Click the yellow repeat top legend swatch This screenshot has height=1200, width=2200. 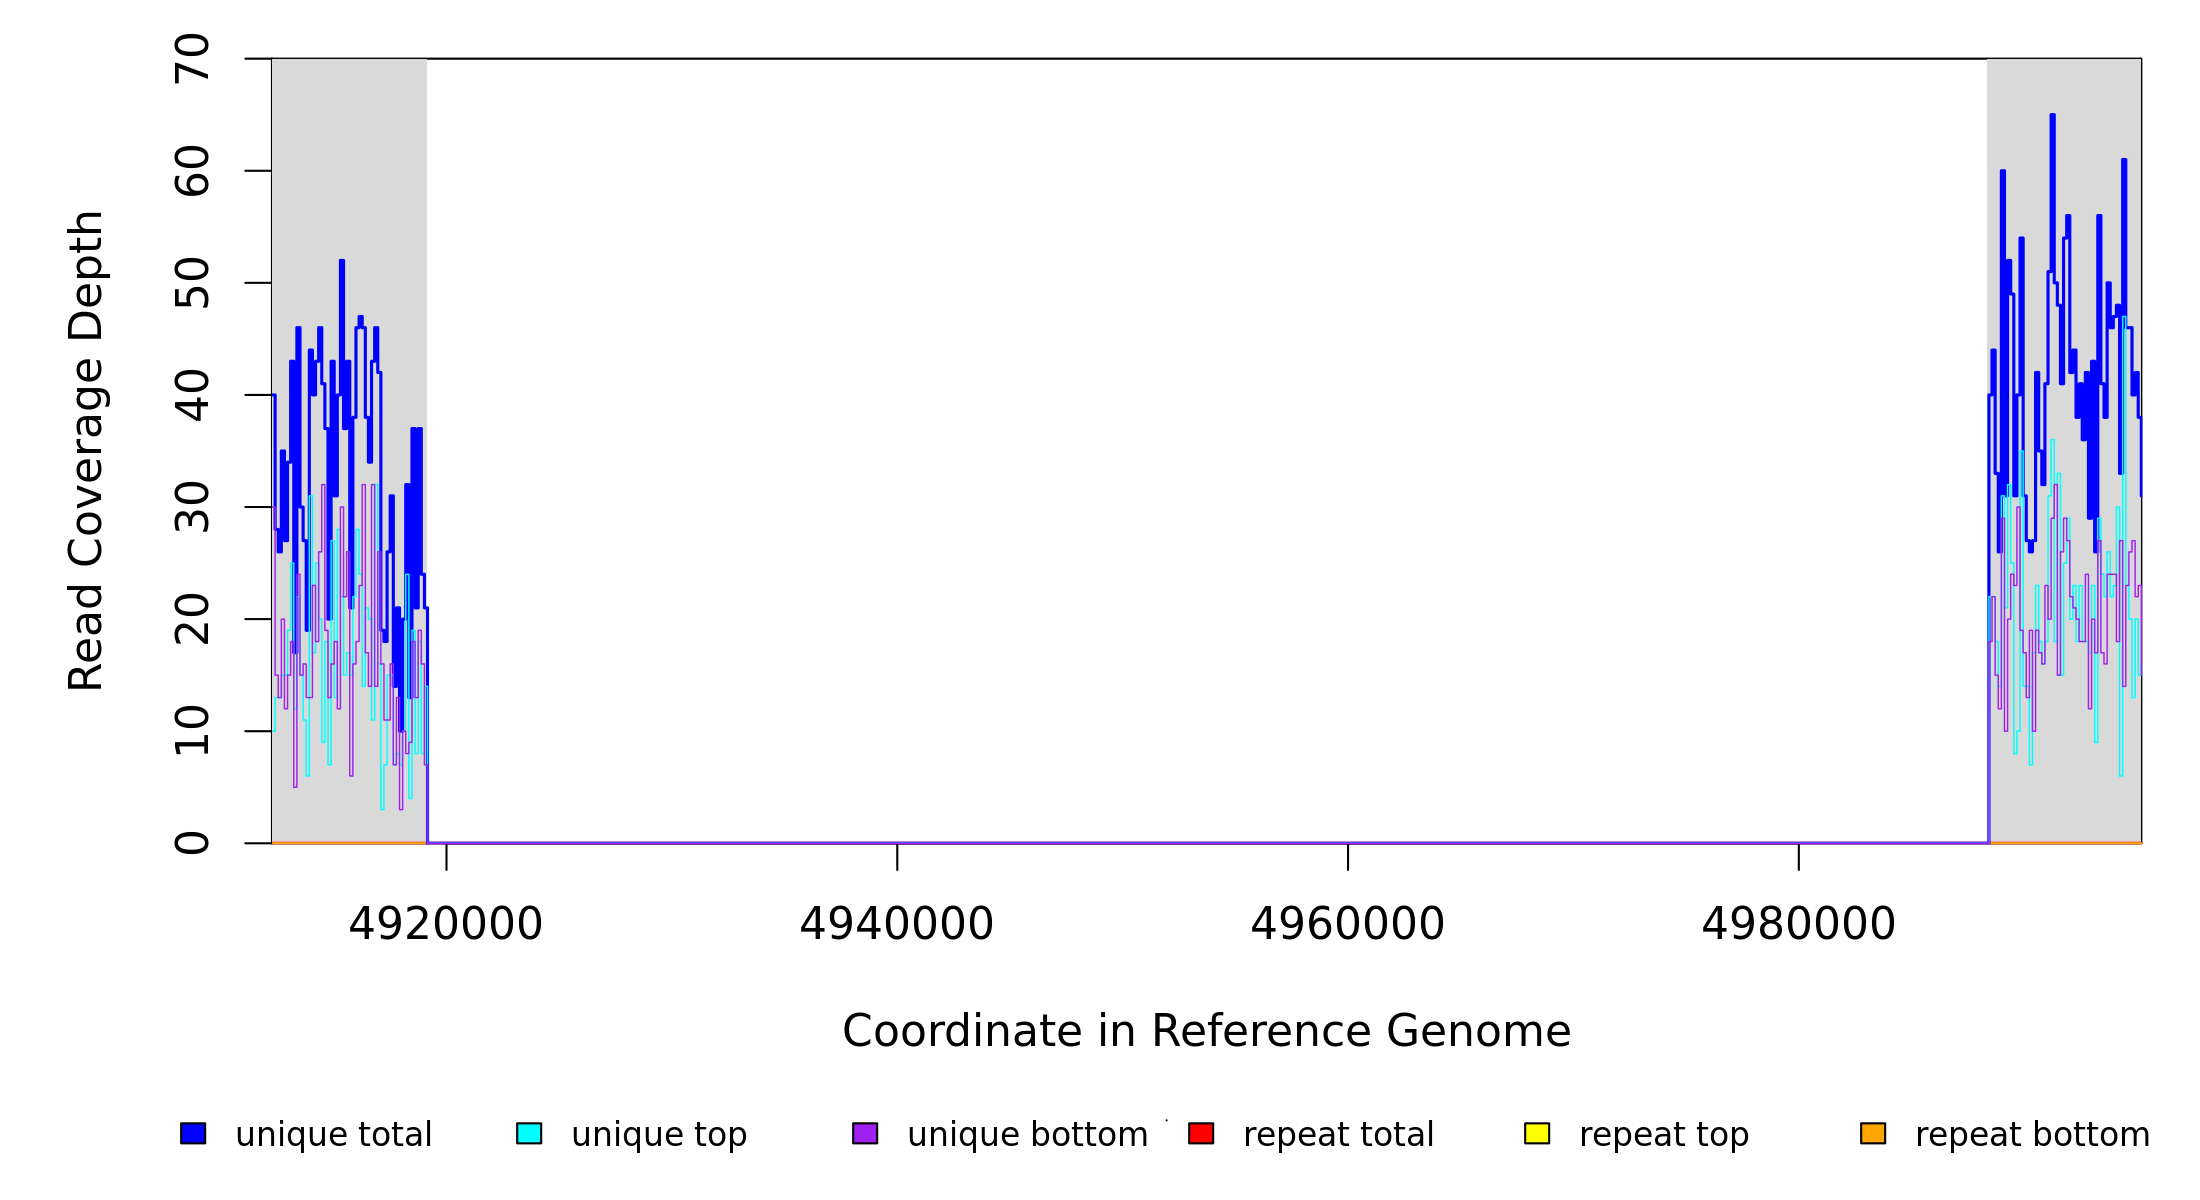pos(1537,1133)
